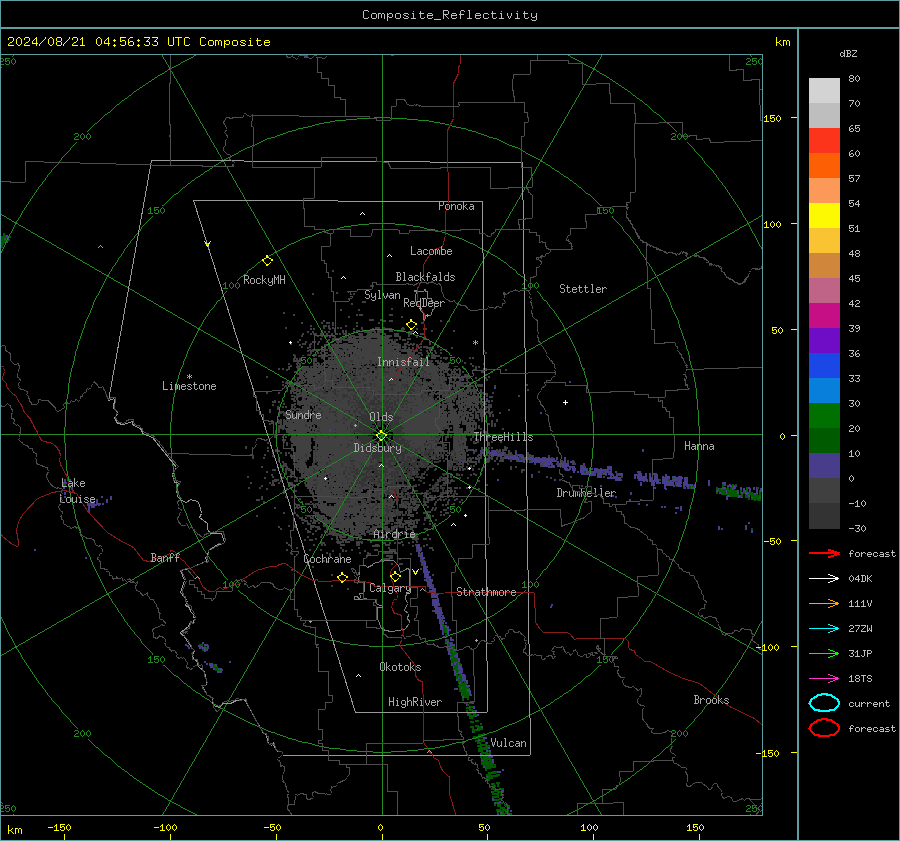This screenshot has width=900, height=841.
Task: Click the red forecast arrow legend icon
Action: [824, 553]
